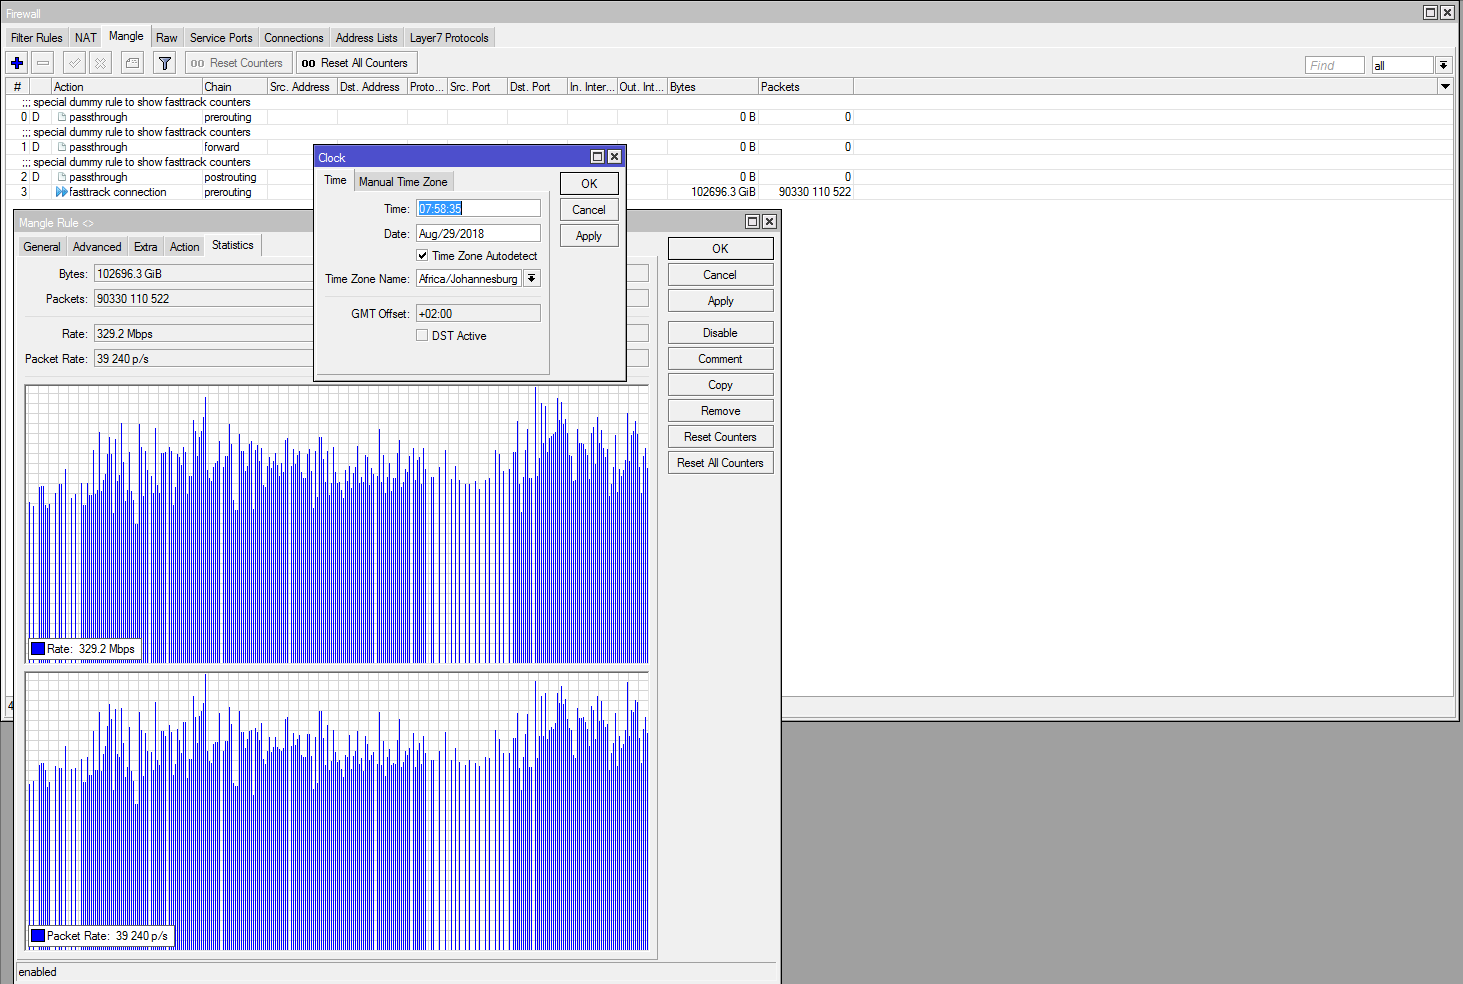Switch to the Manual Time Zone tab
This screenshot has width=1463, height=984.
tap(403, 182)
